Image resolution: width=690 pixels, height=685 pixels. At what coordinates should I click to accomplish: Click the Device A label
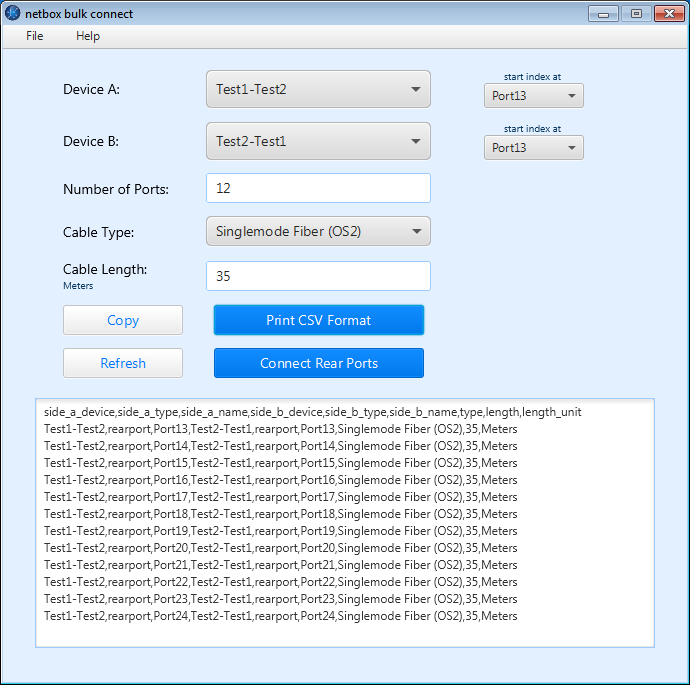tap(91, 89)
